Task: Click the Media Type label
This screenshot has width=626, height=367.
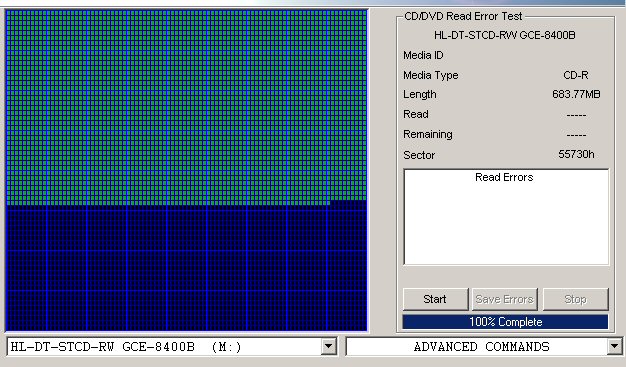Action: [x=430, y=75]
